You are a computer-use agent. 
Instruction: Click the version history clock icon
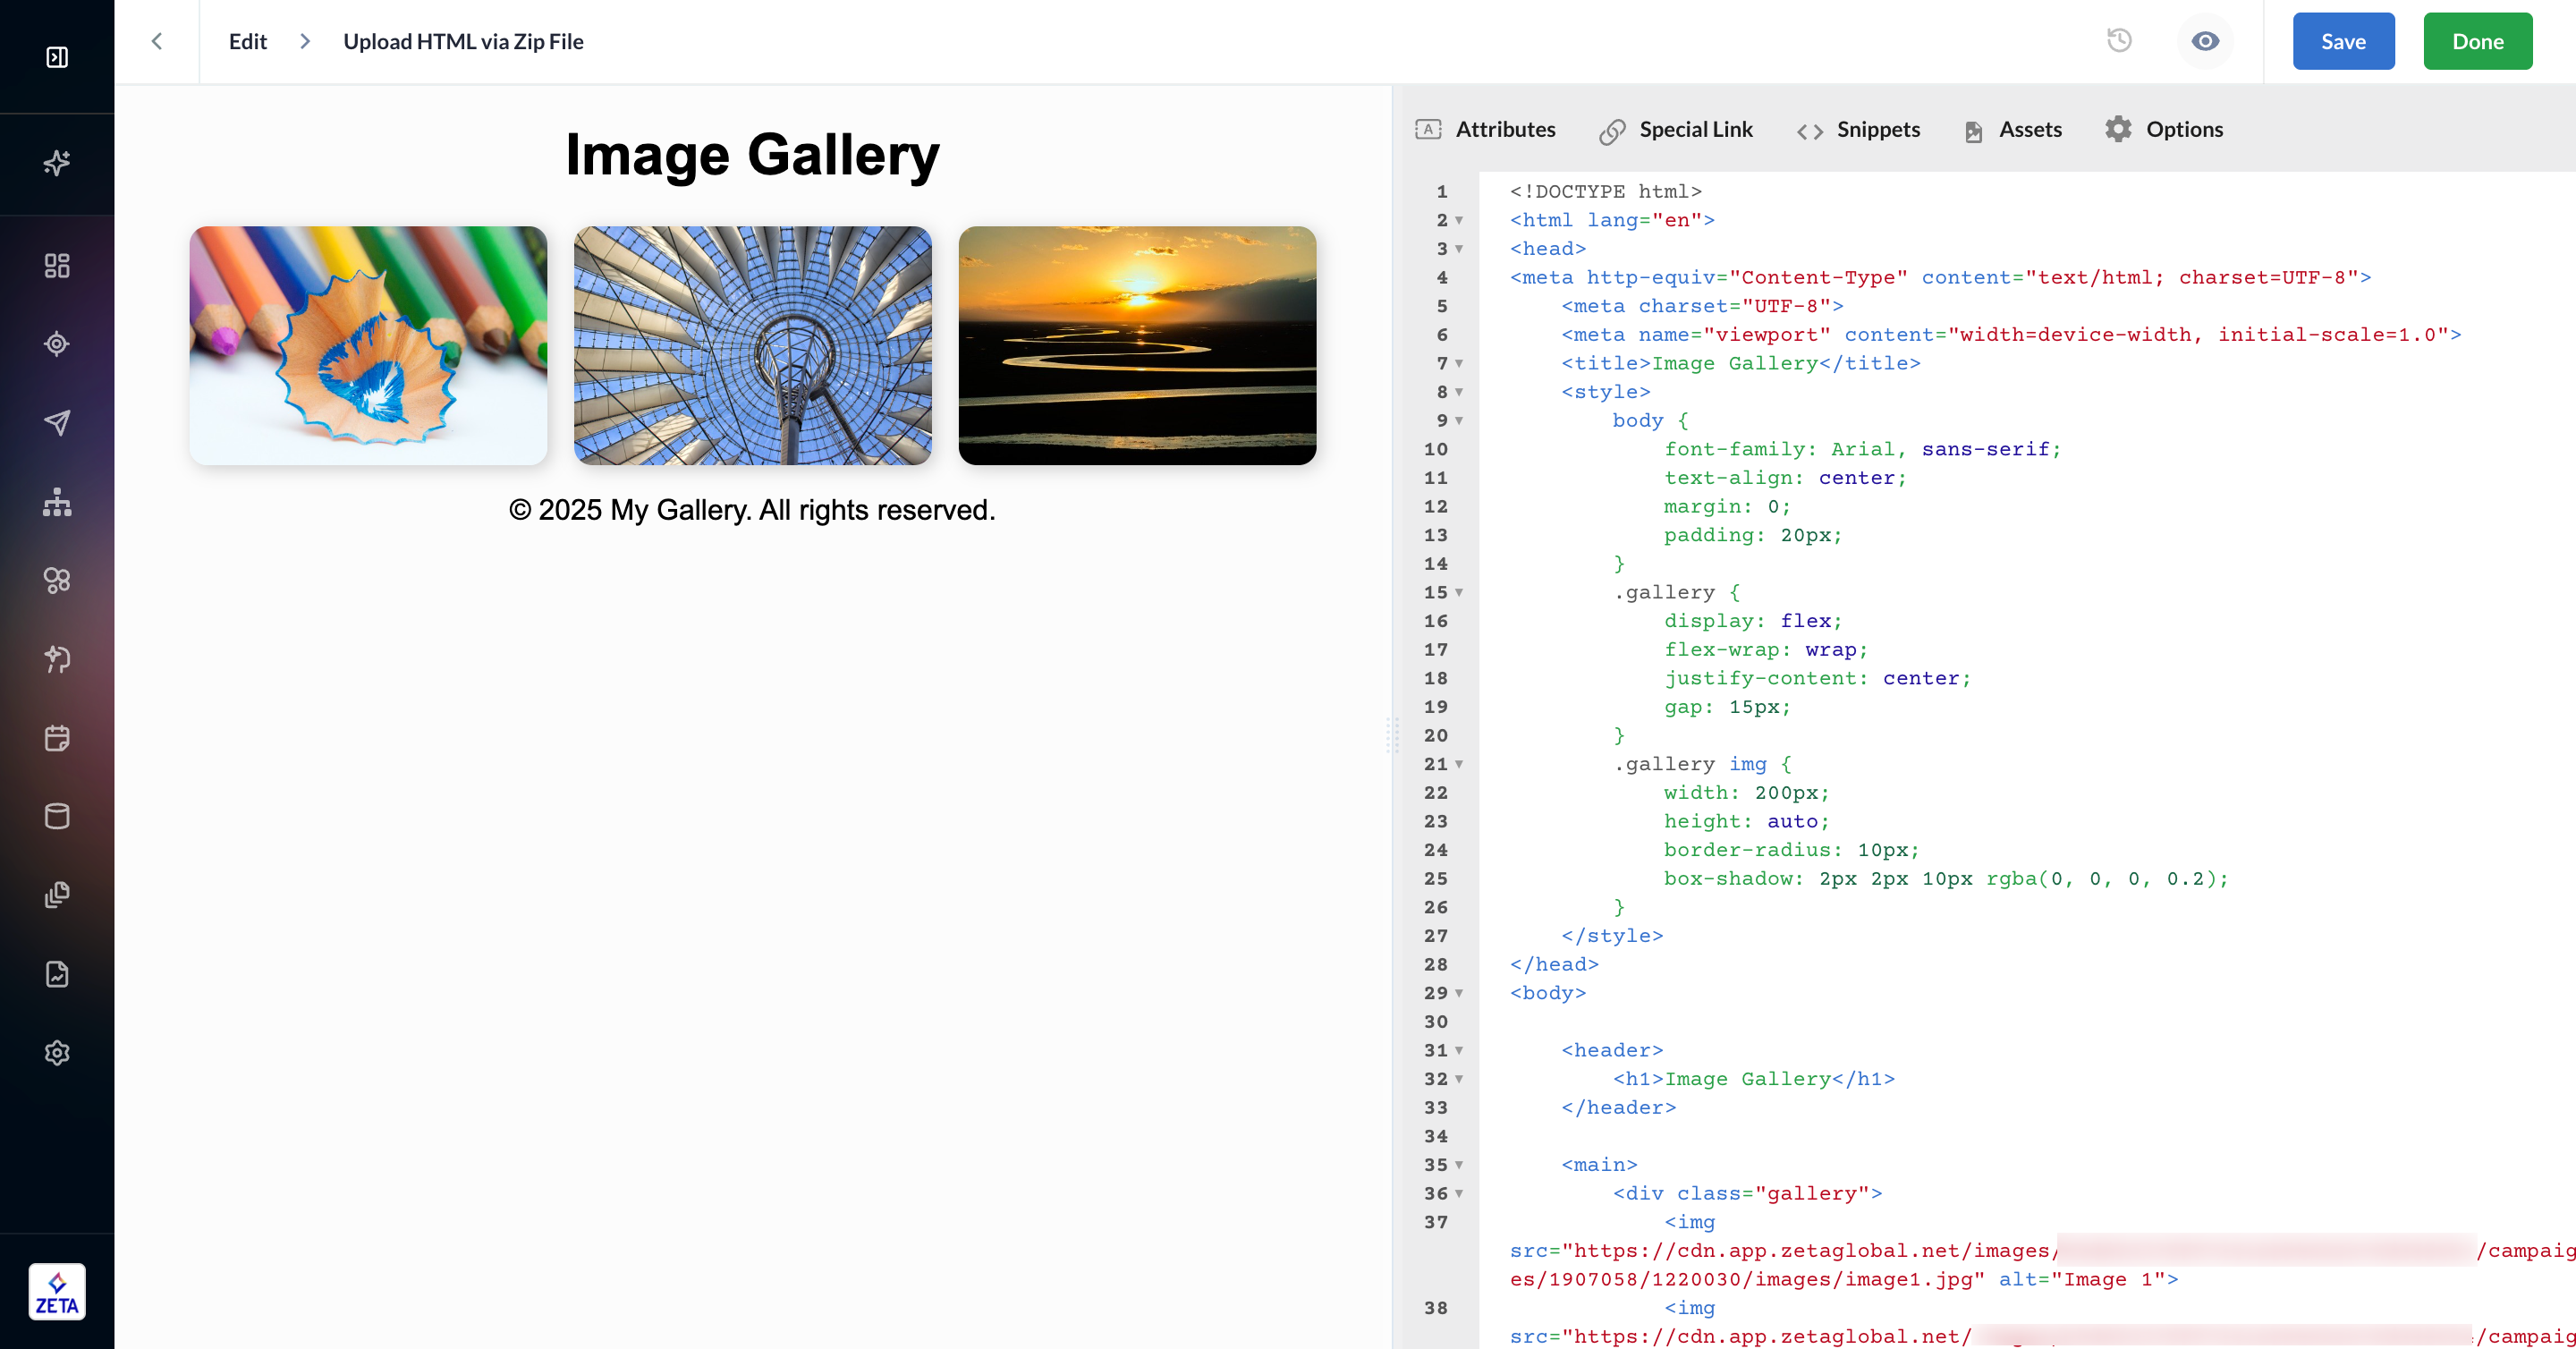pos(2119,41)
